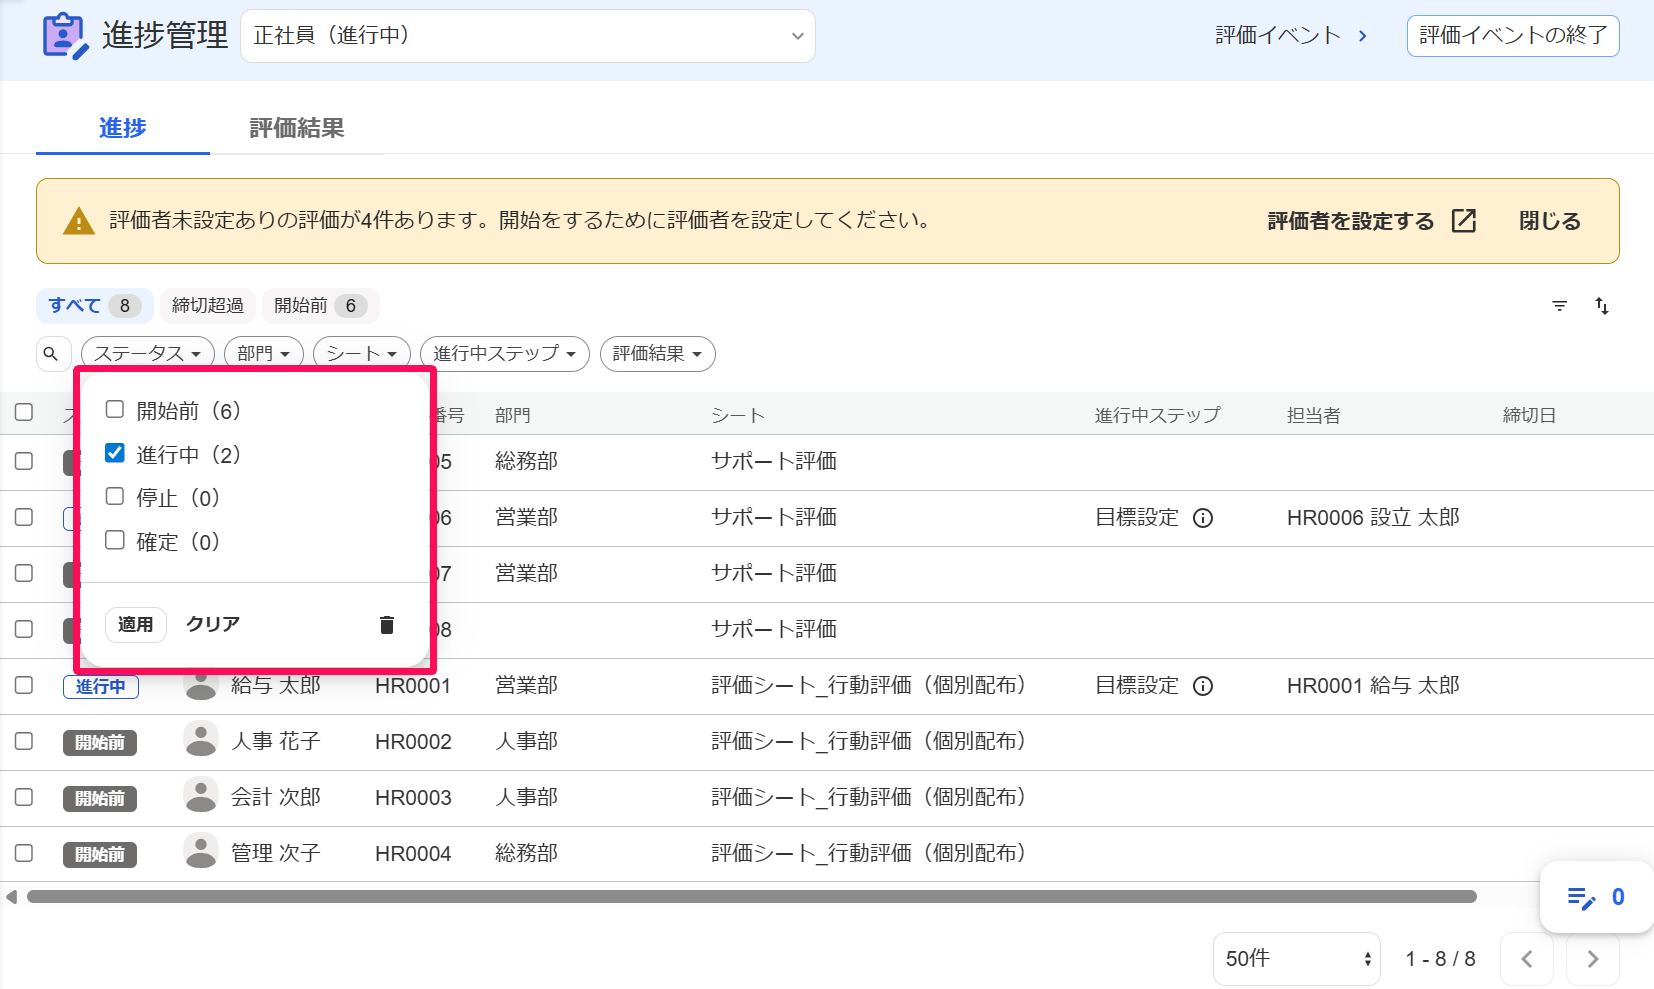
Task: Click the 部門 column header
Action: [513, 416]
